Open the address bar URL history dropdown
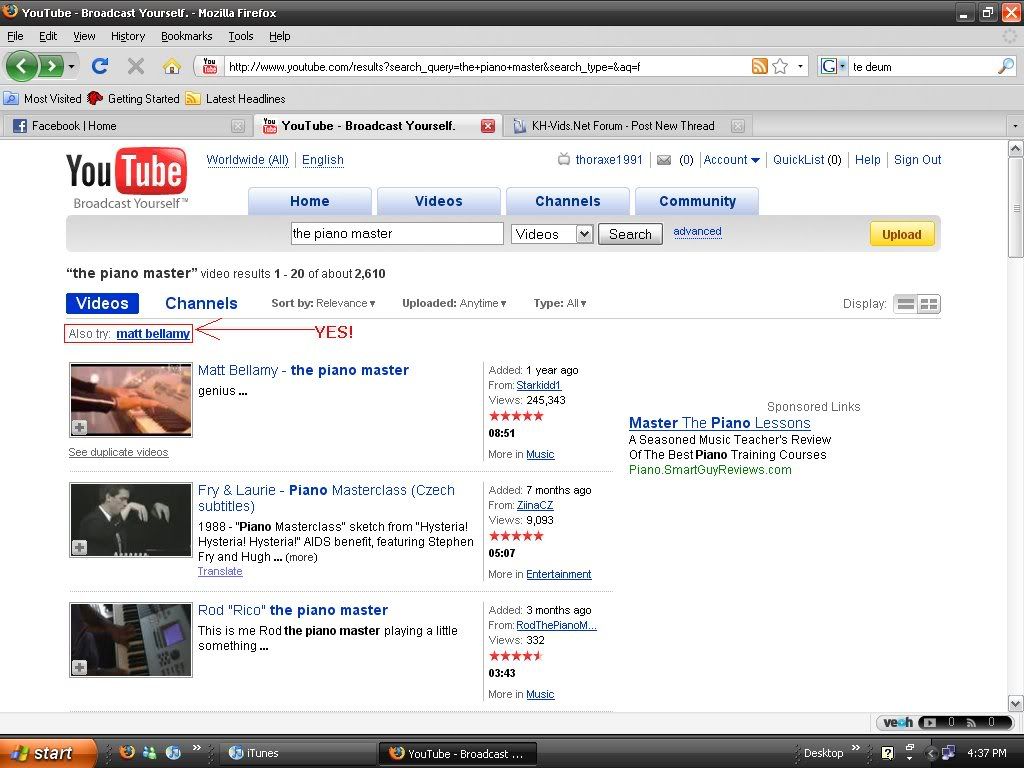The image size is (1024, 768). tap(801, 66)
